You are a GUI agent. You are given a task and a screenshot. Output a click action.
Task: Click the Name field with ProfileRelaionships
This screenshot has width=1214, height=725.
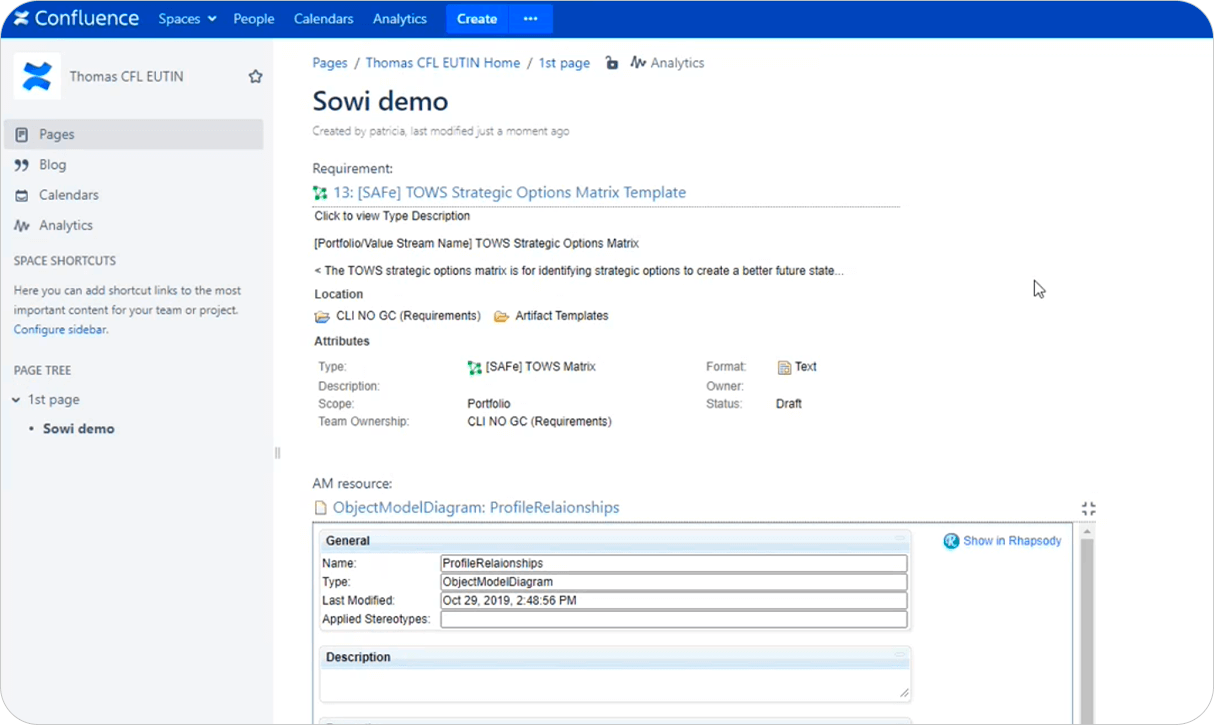674,563
